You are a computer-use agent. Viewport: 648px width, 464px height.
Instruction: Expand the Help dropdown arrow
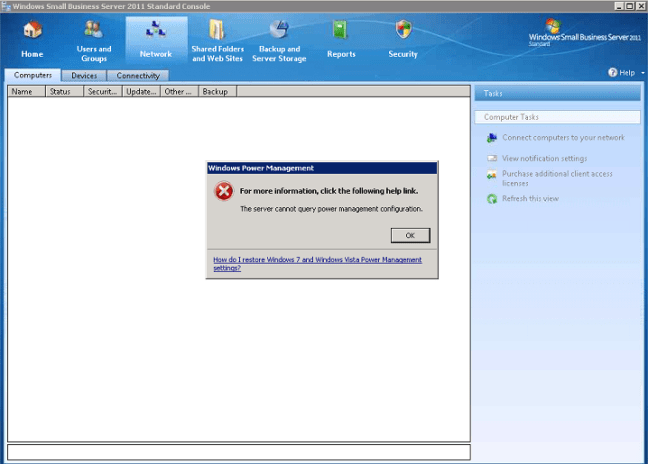[643, 73]
